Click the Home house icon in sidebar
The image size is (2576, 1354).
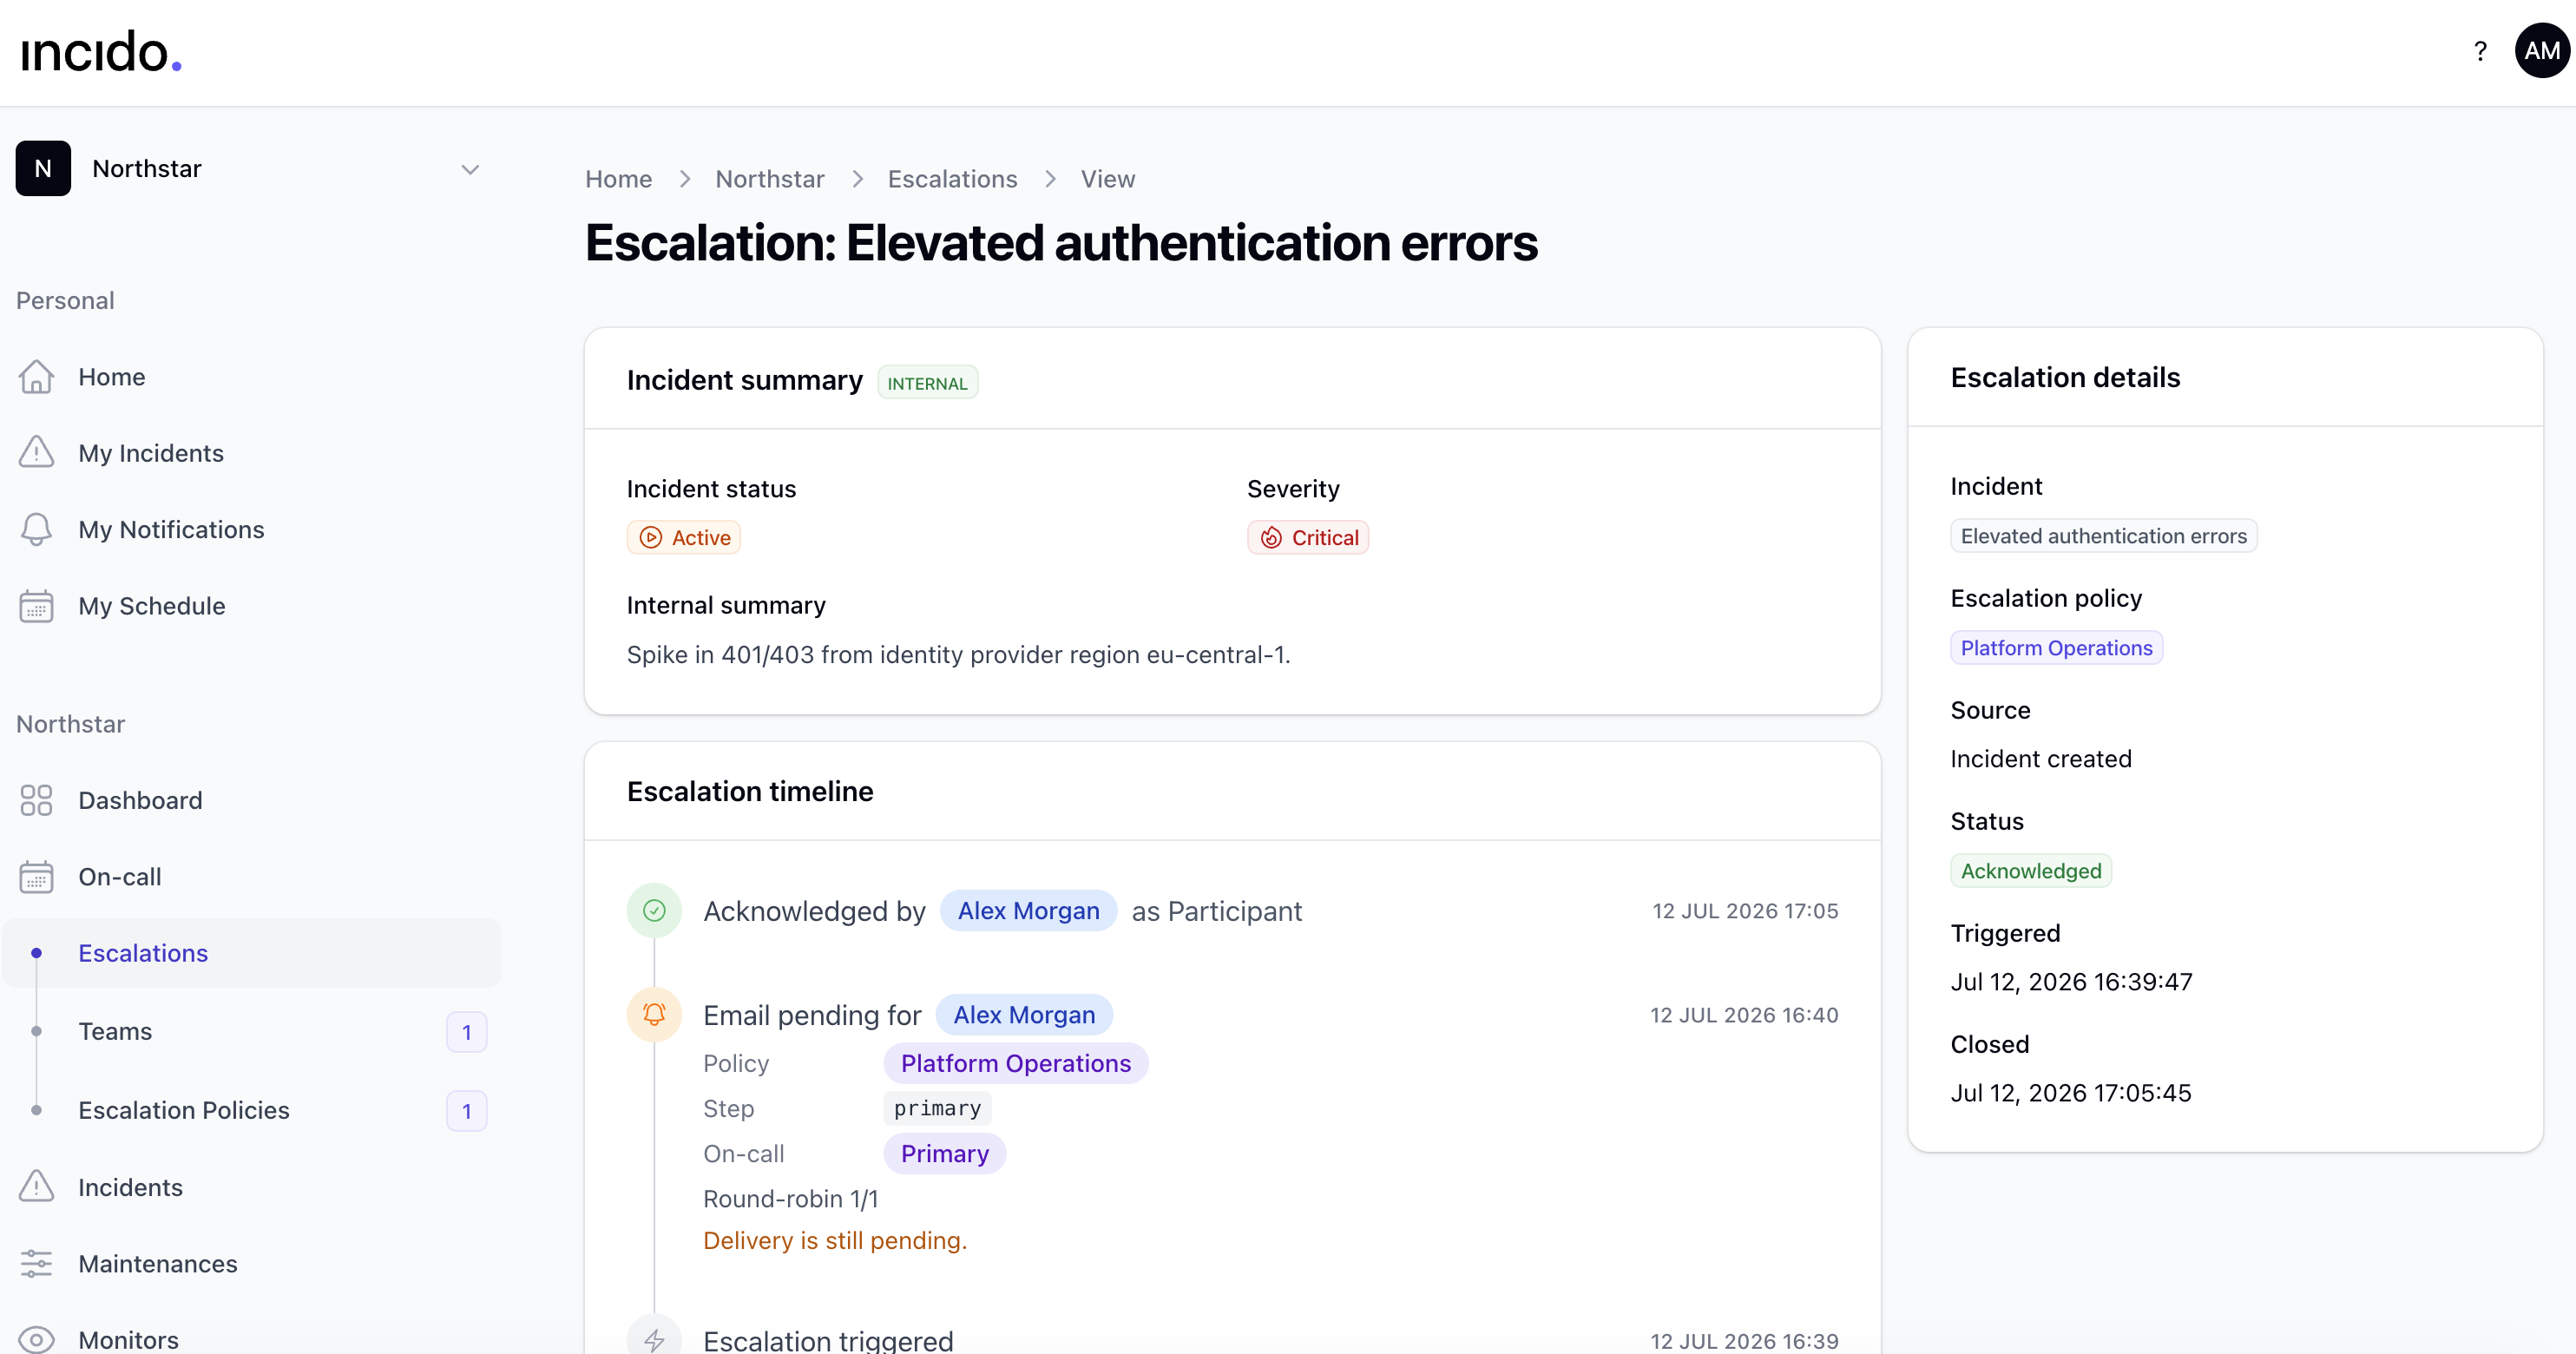pyautogui.click(x=36, y=377)
